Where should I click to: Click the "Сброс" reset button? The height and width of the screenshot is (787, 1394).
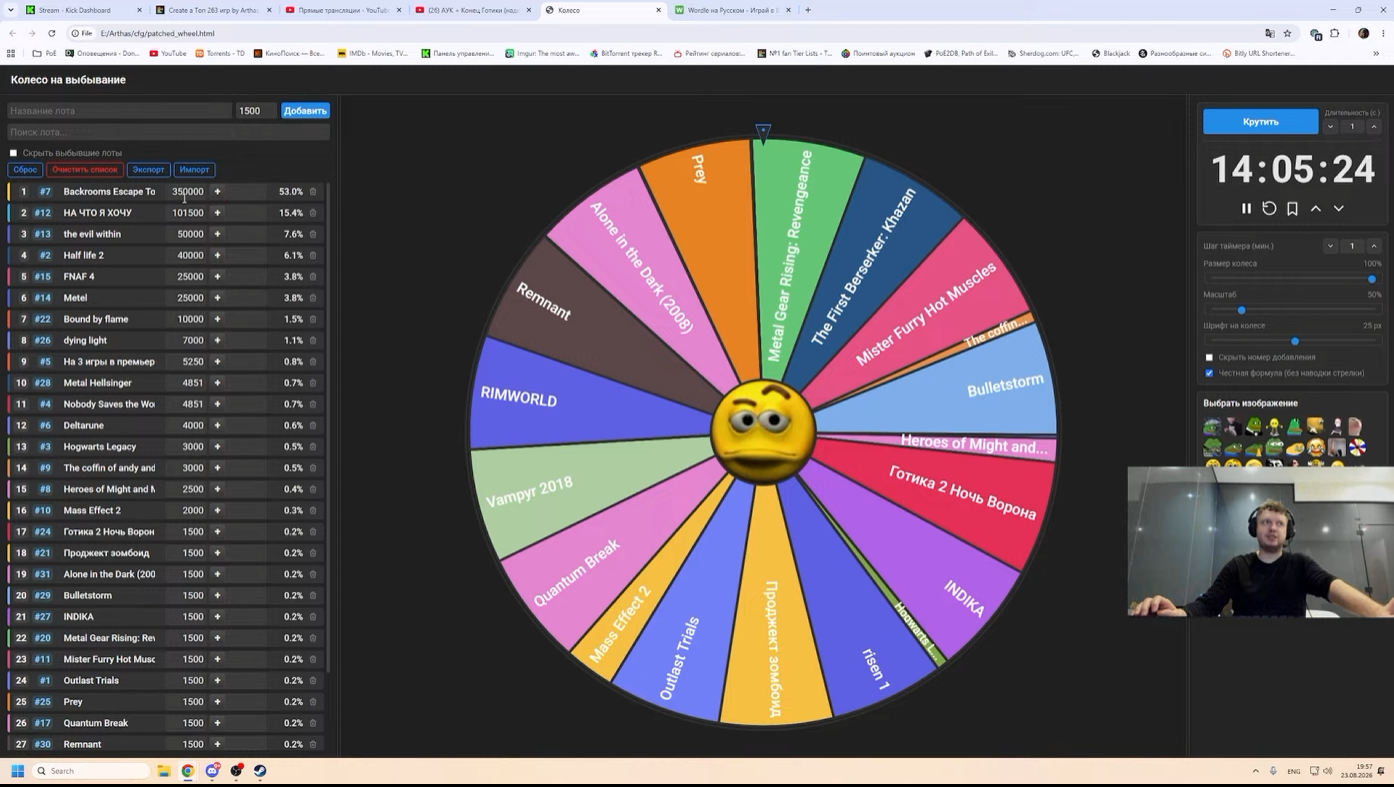[25, 170]
